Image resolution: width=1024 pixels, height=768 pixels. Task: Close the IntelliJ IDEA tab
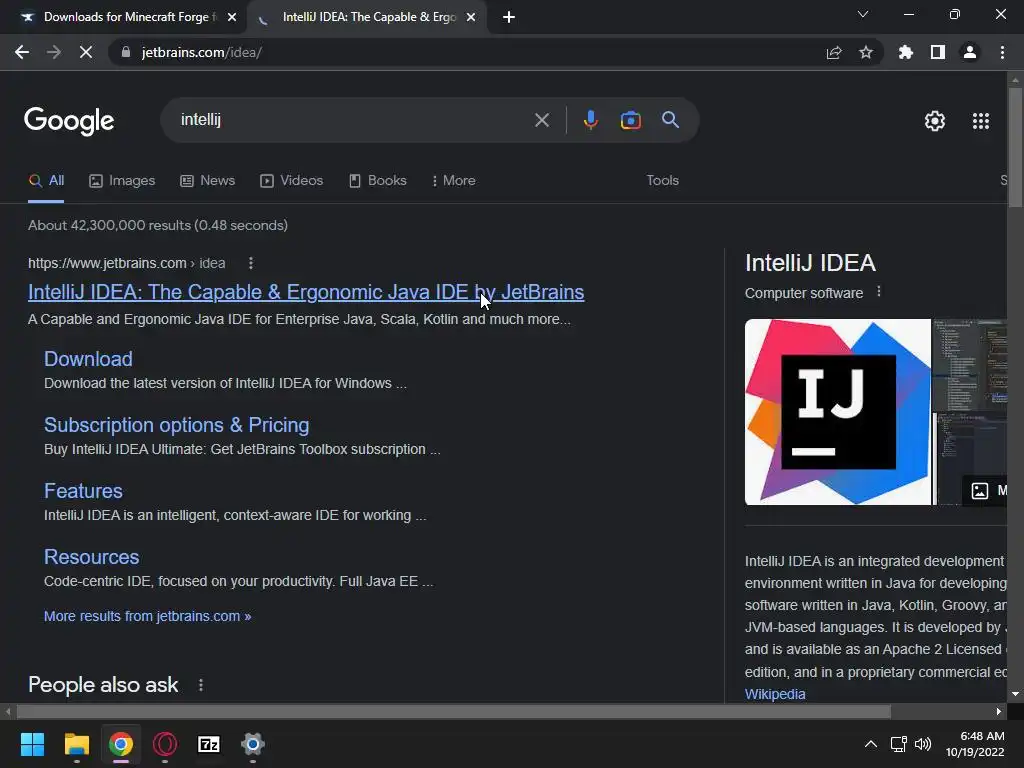pyautogui.click(x=471, y=18)
